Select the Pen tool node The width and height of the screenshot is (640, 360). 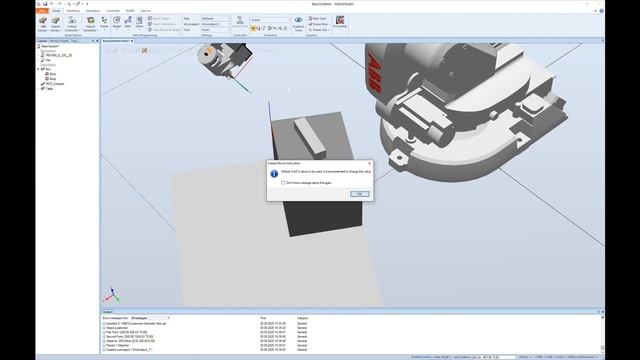click(x=46, y=60)
